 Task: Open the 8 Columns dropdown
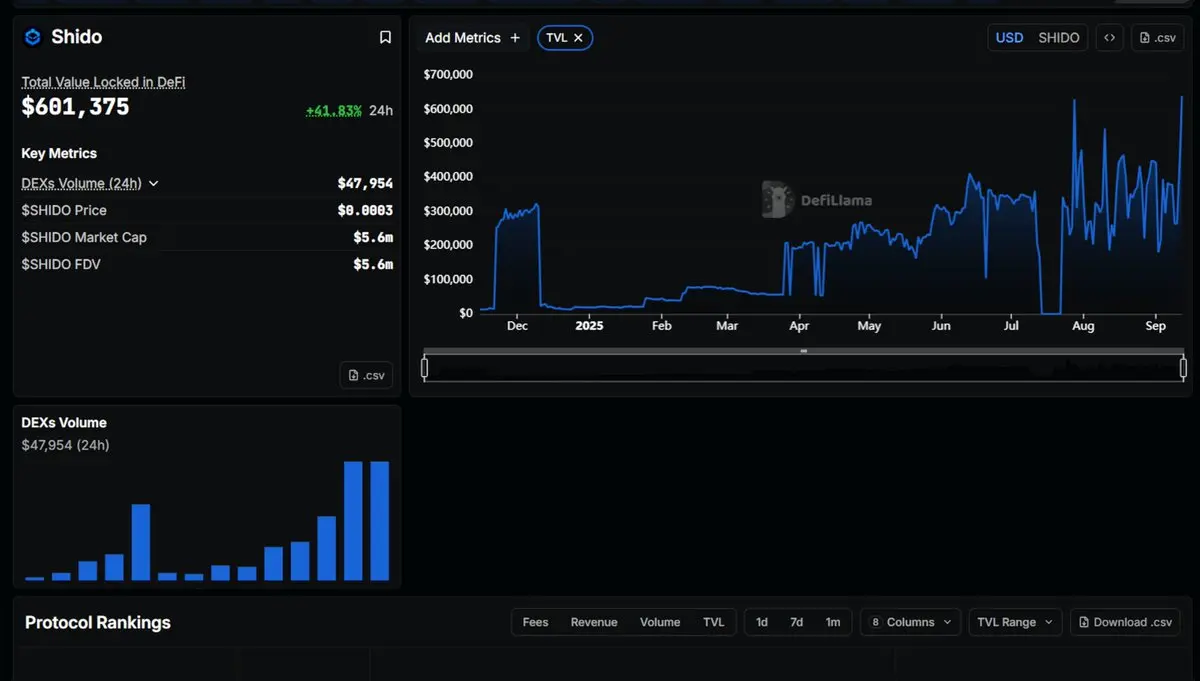910,622
